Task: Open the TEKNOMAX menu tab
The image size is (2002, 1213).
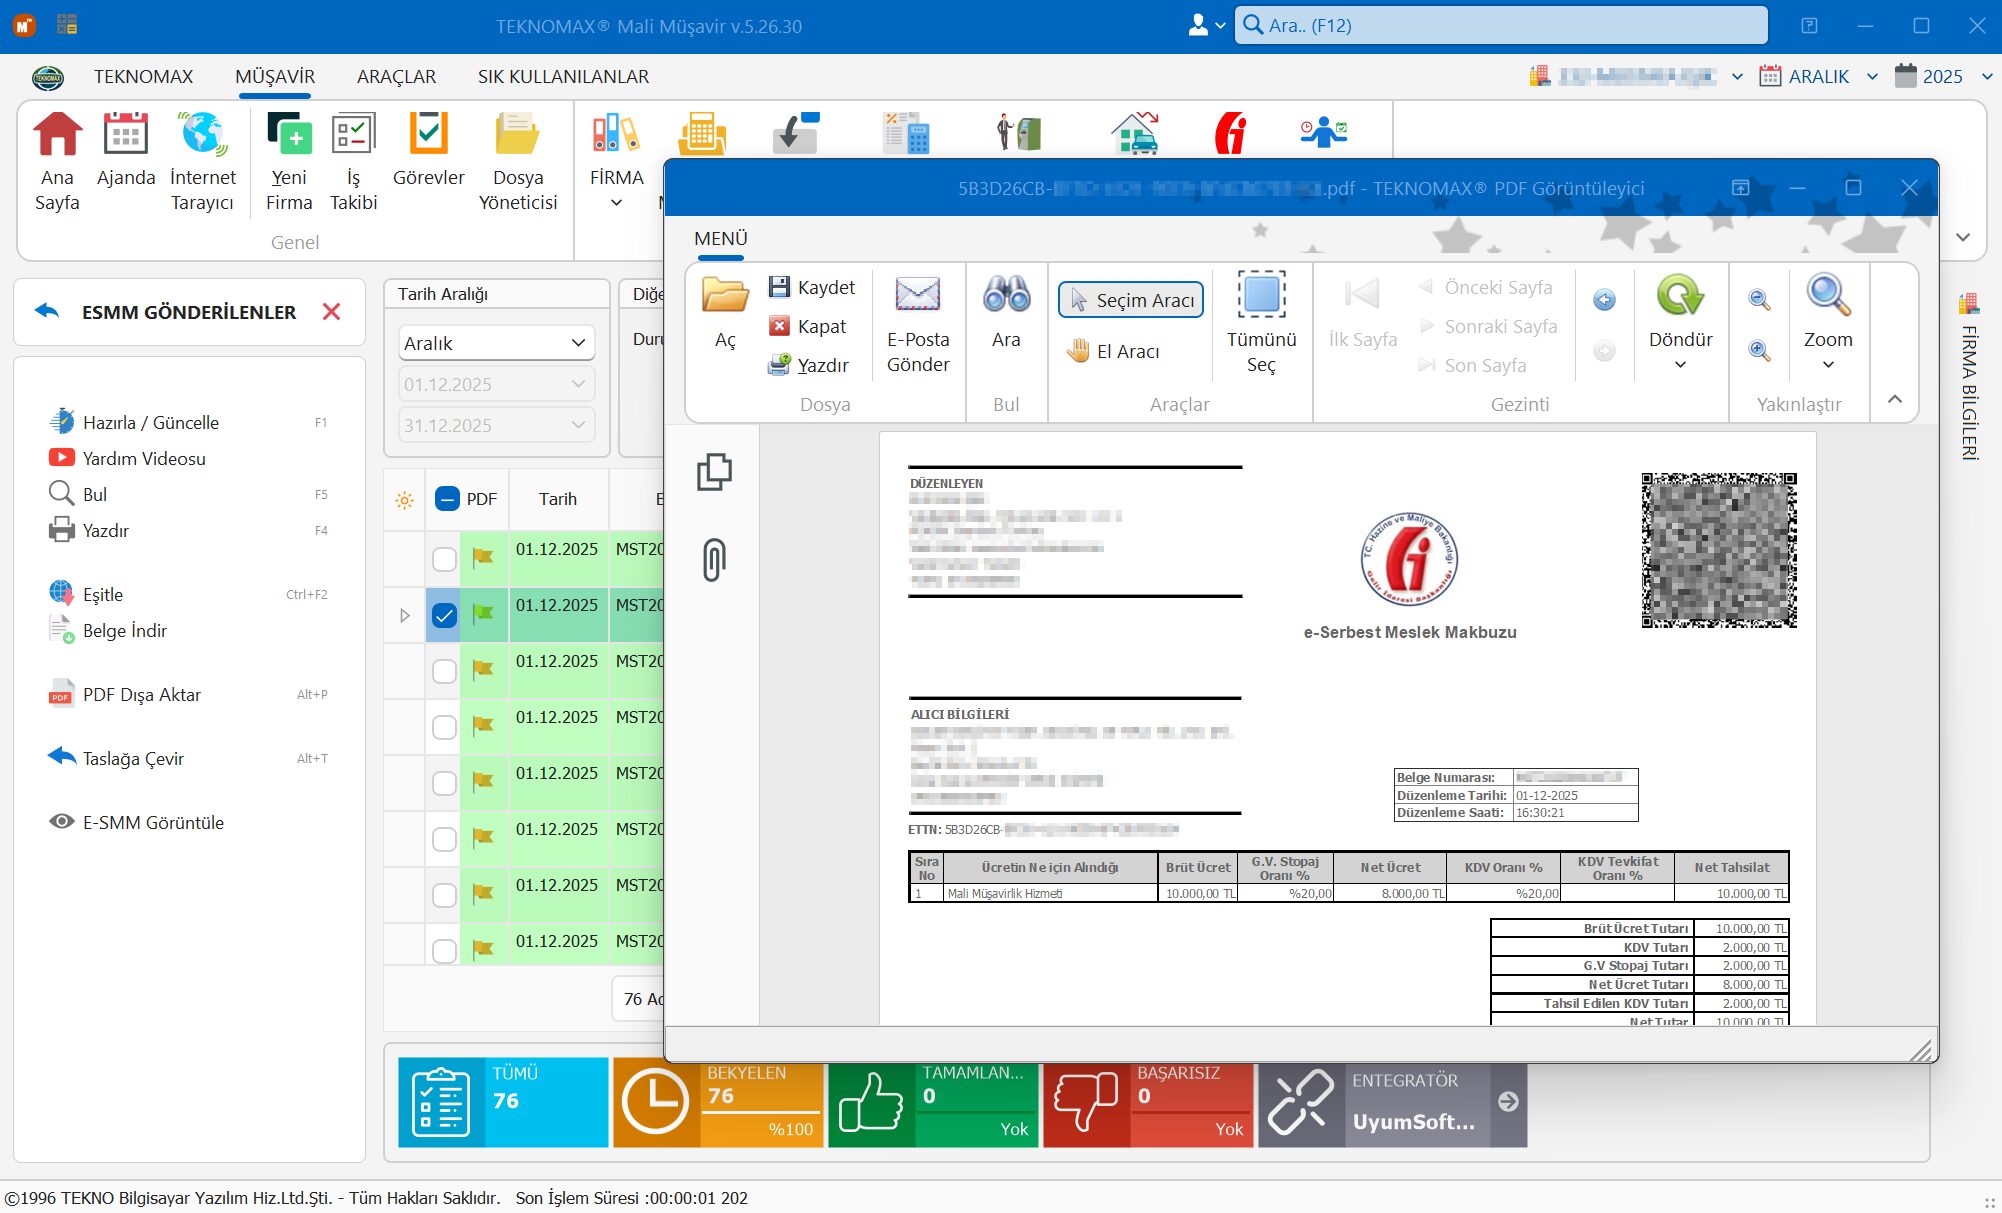Action: (144, 77)
